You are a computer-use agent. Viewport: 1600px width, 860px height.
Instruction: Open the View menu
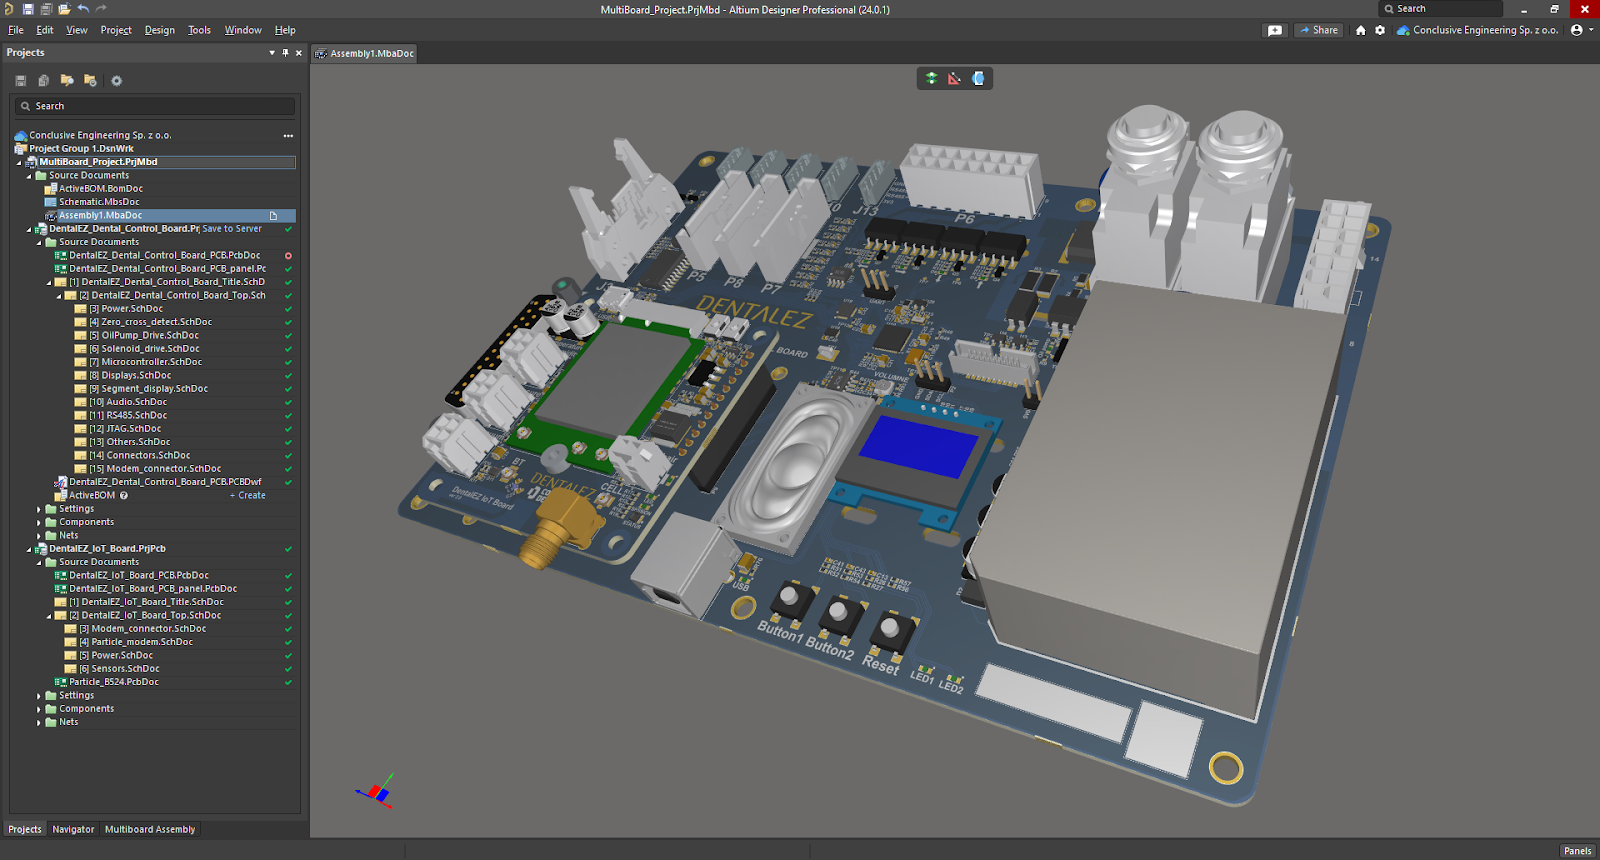(x=77, y=30)
